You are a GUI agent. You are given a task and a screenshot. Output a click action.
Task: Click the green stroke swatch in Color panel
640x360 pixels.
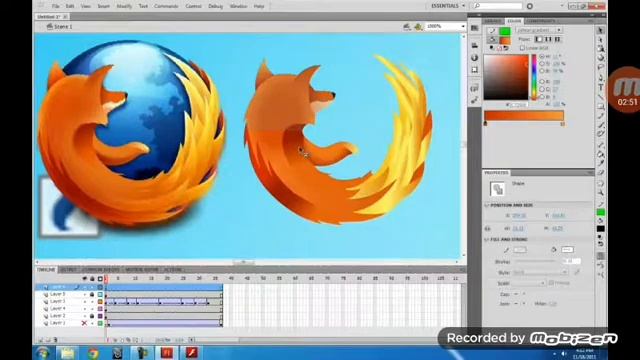pos(505,31)
